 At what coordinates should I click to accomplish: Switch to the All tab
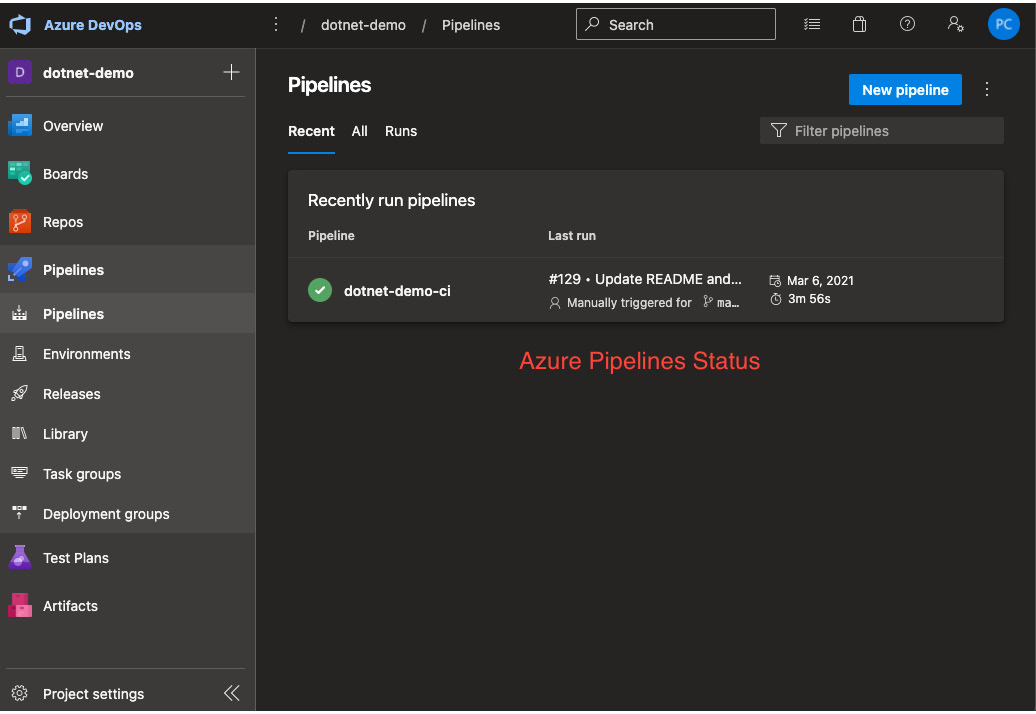point(359,131)
